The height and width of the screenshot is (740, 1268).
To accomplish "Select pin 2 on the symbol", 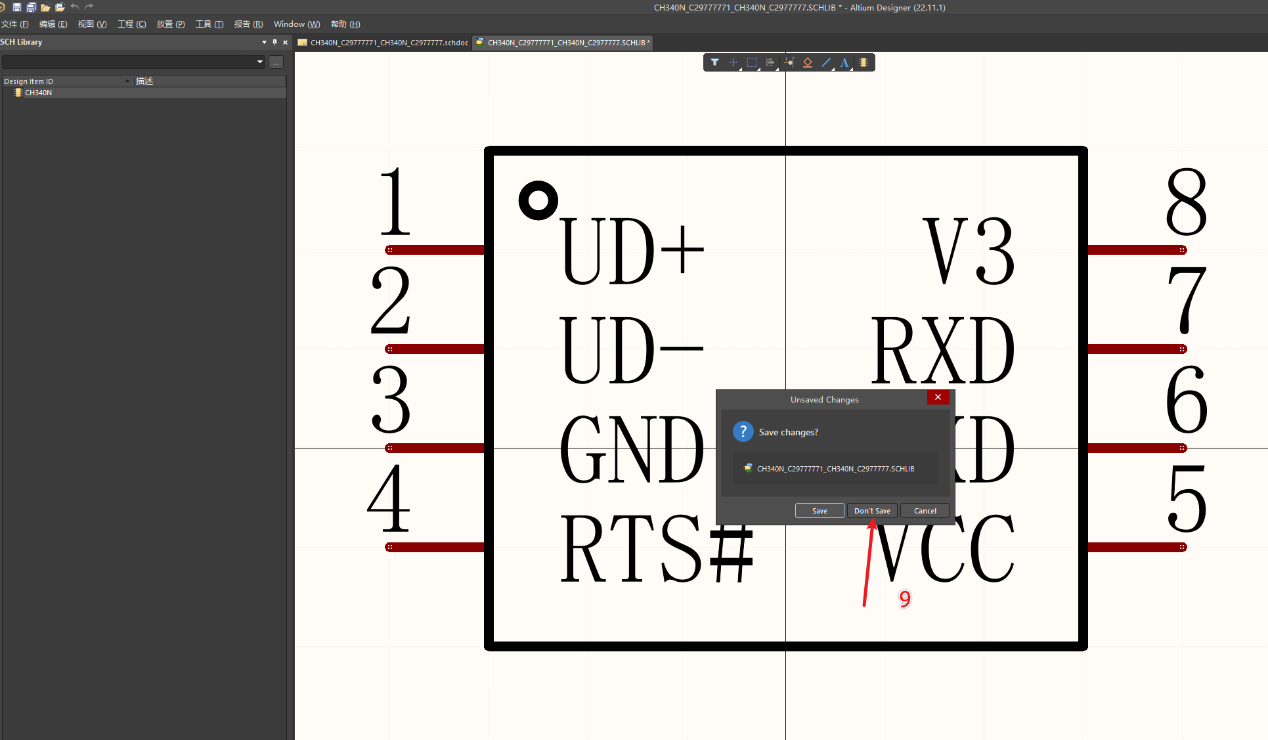I will (435, 349).
